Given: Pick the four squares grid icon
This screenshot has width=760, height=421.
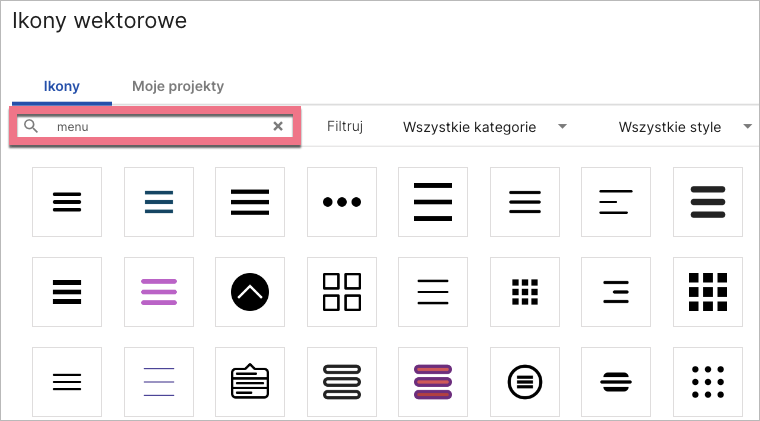Looking at the screenshot, I should point(342,292).
